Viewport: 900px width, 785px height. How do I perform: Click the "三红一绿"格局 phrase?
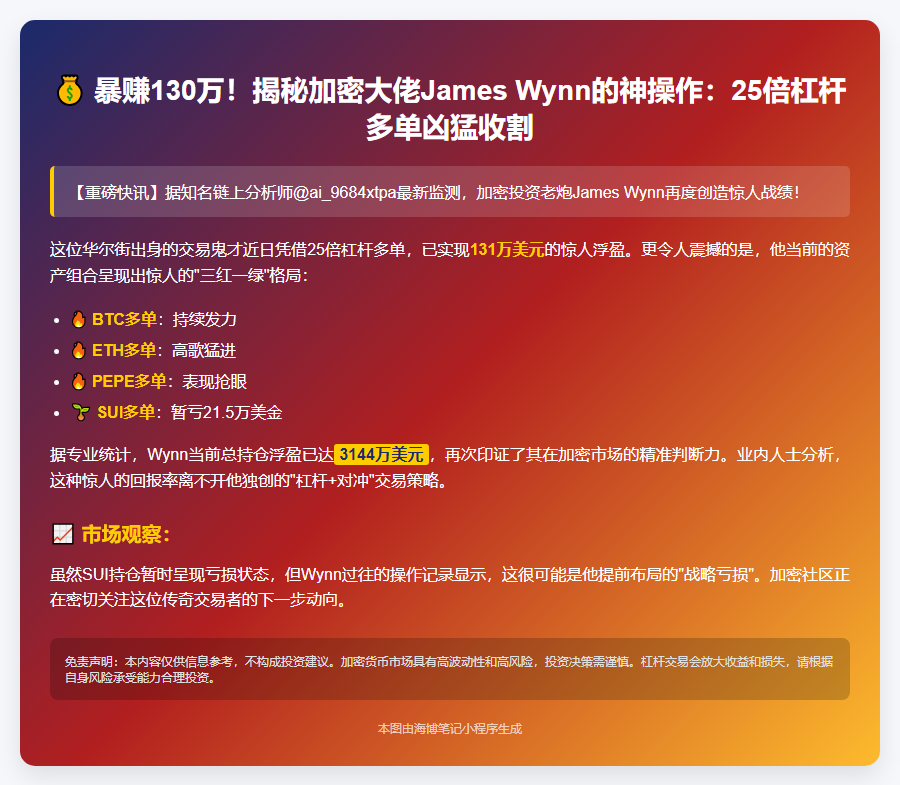click(247, 275)
